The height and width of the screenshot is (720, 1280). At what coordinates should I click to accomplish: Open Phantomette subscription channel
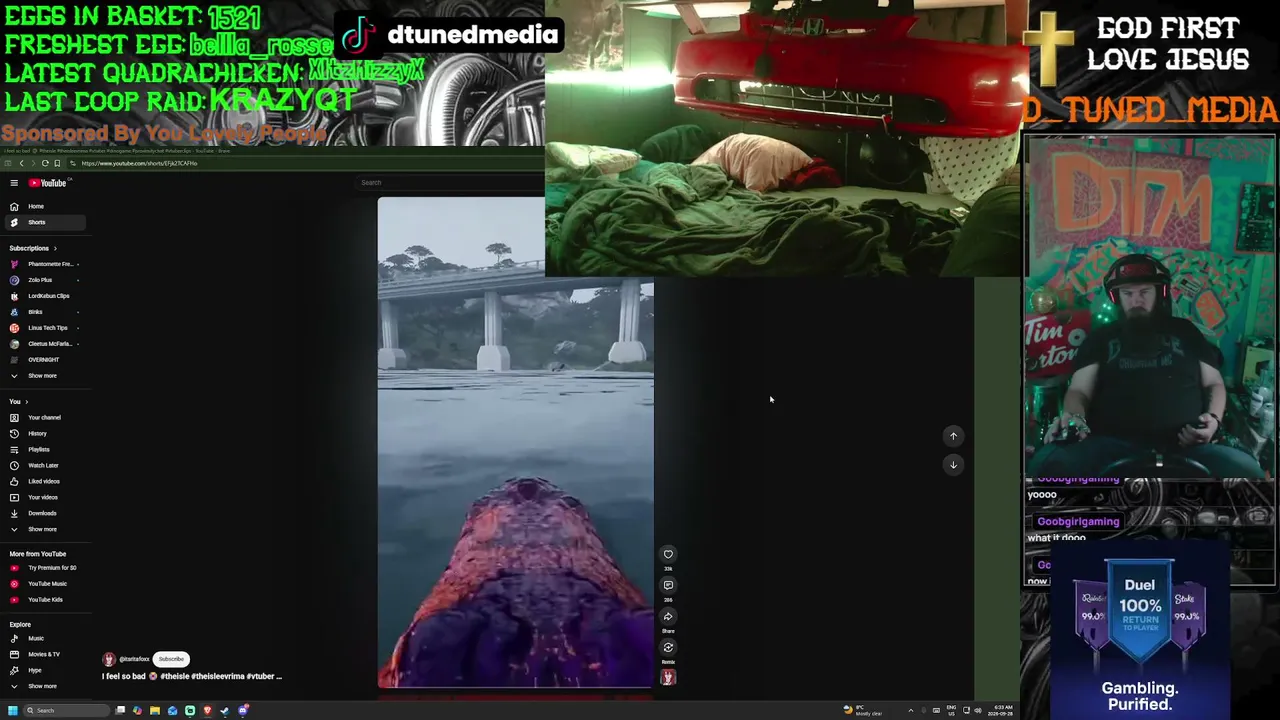(44, 264)
